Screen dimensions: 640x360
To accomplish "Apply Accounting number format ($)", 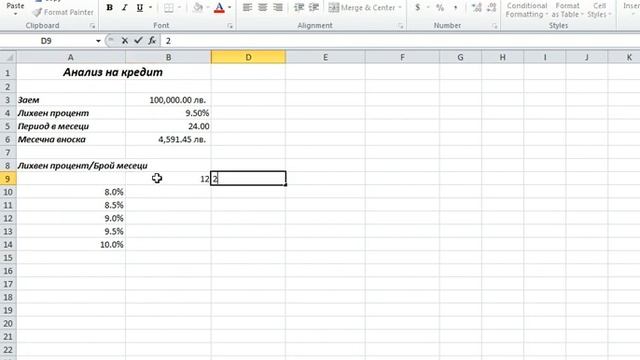I will pyautogui.click(x=418, y=7).
